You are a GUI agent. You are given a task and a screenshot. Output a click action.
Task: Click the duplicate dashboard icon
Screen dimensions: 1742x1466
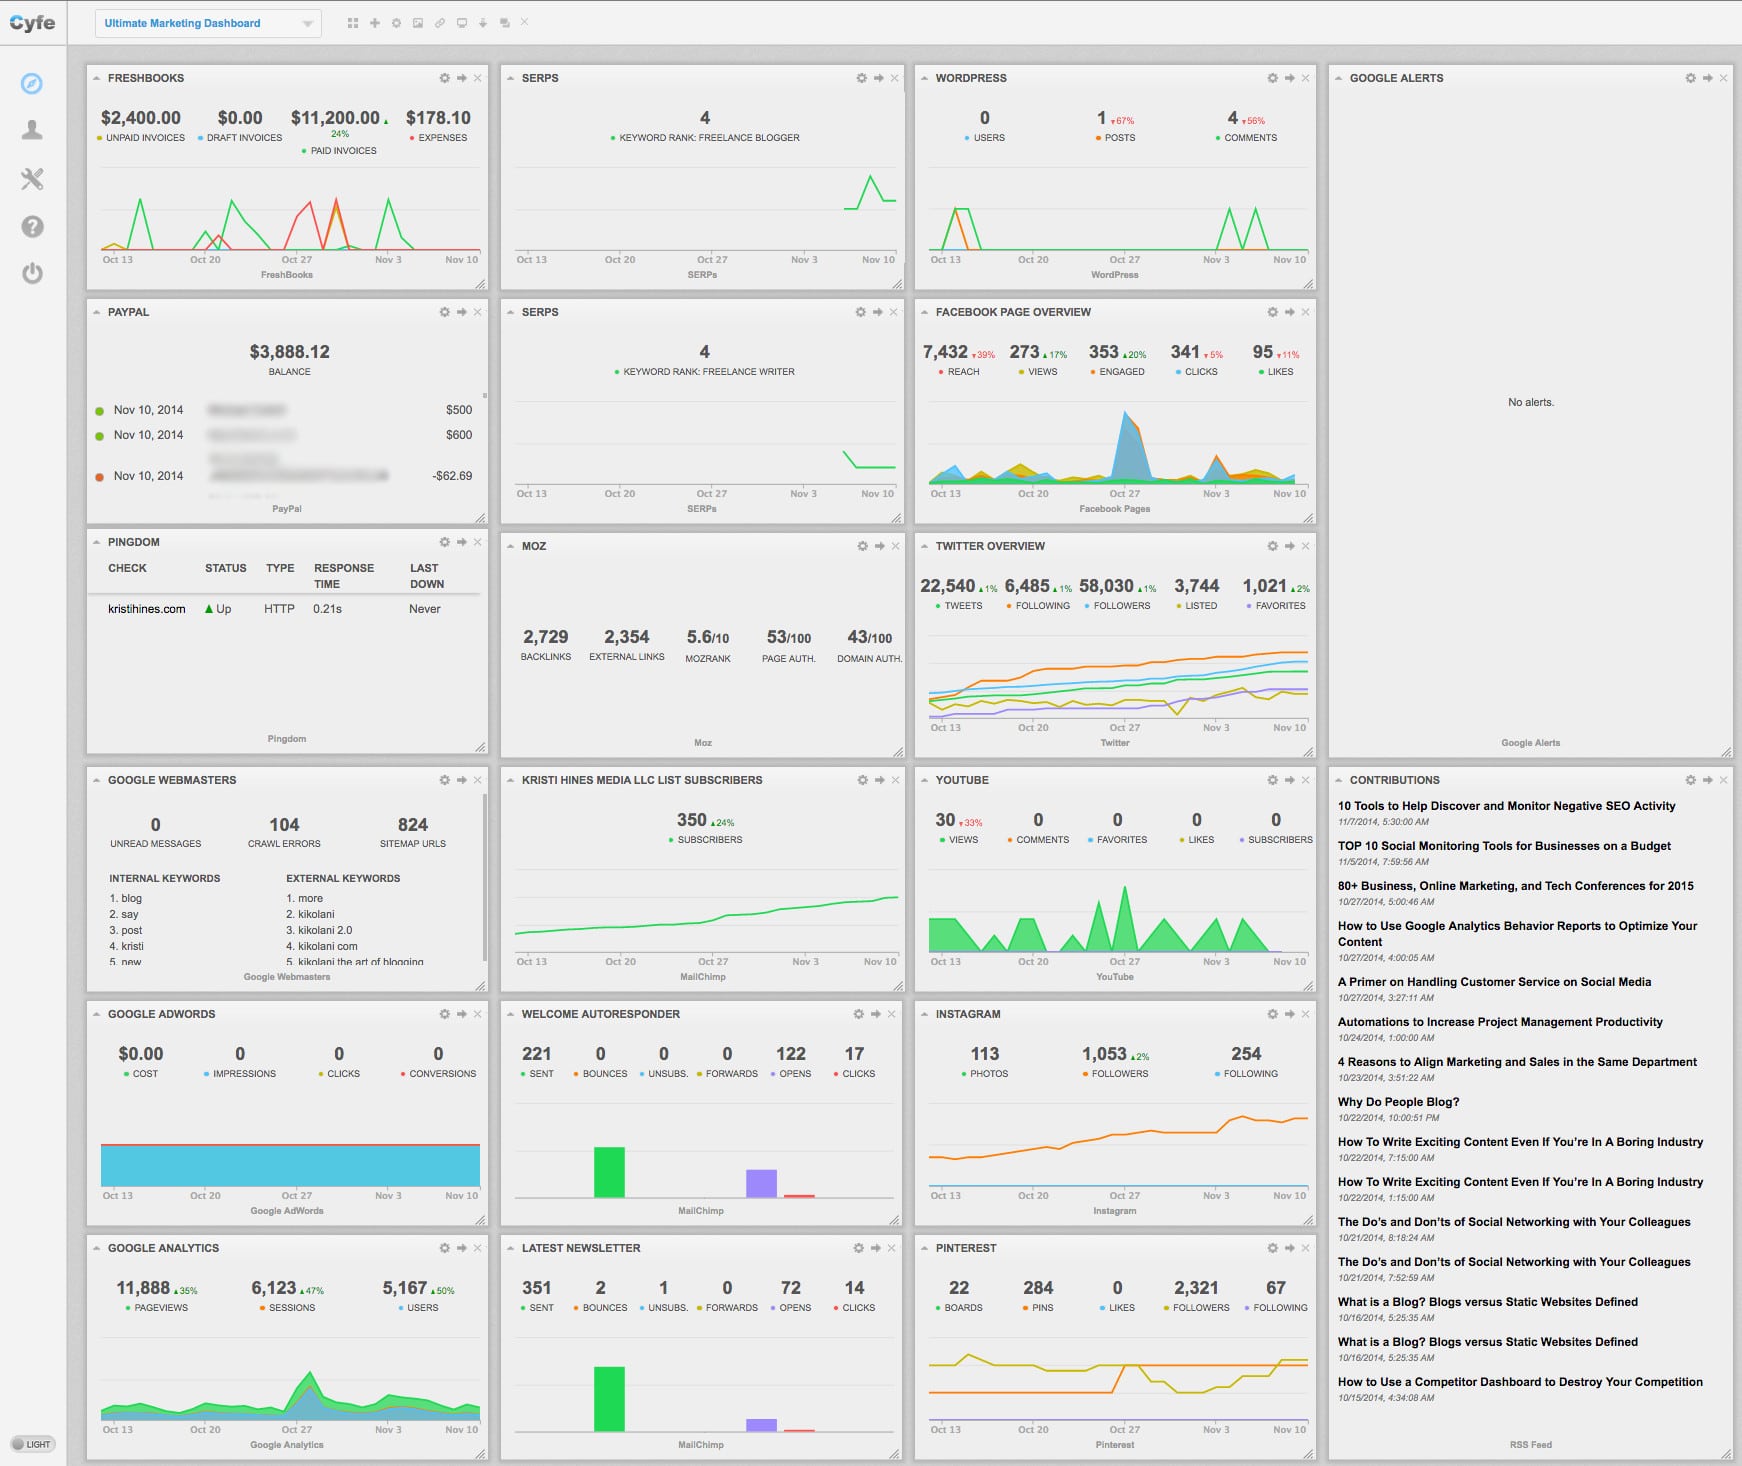click(x=504, y=23)
